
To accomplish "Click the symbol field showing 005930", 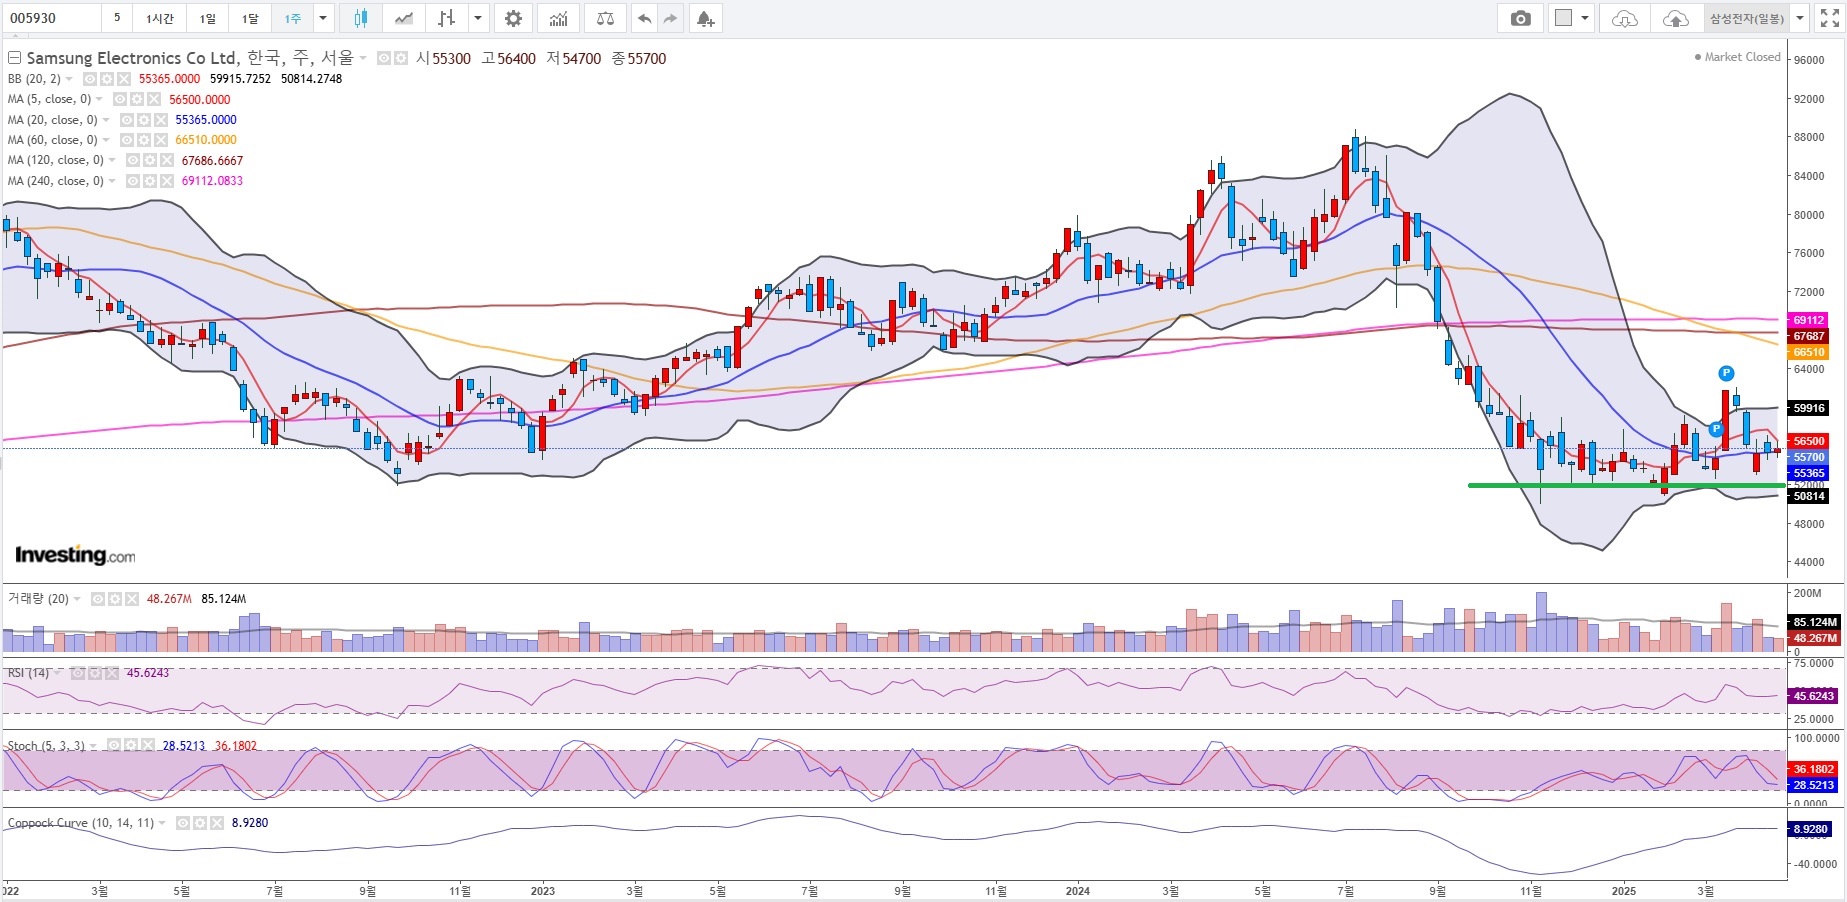I will tap(52, 18).
